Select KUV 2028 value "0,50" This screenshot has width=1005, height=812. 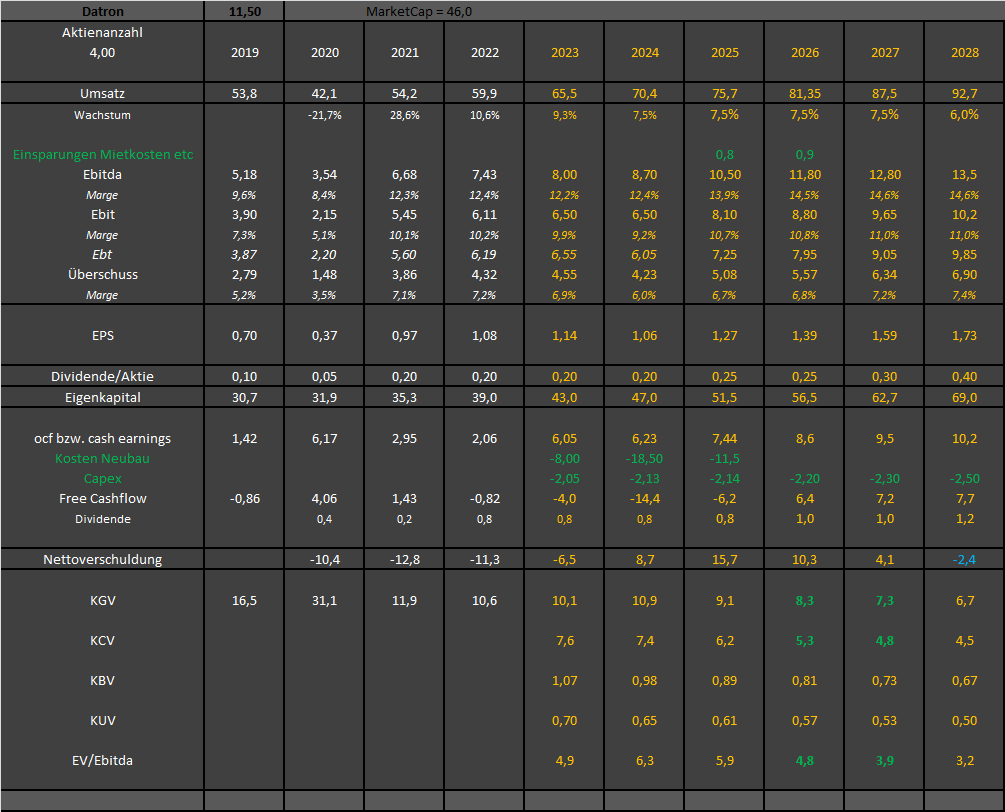[x=965, y=720]
